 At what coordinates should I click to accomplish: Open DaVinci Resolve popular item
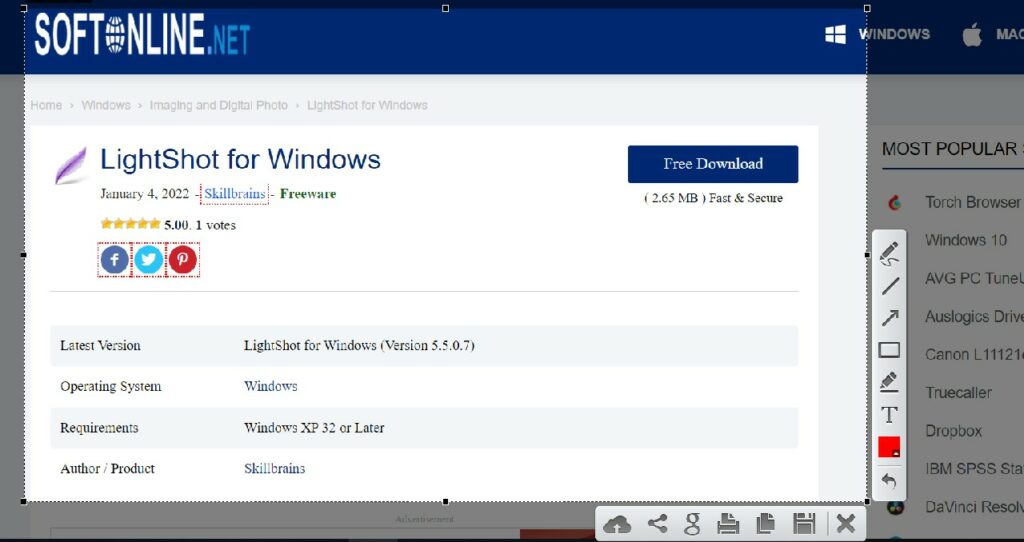pos(974,507)
